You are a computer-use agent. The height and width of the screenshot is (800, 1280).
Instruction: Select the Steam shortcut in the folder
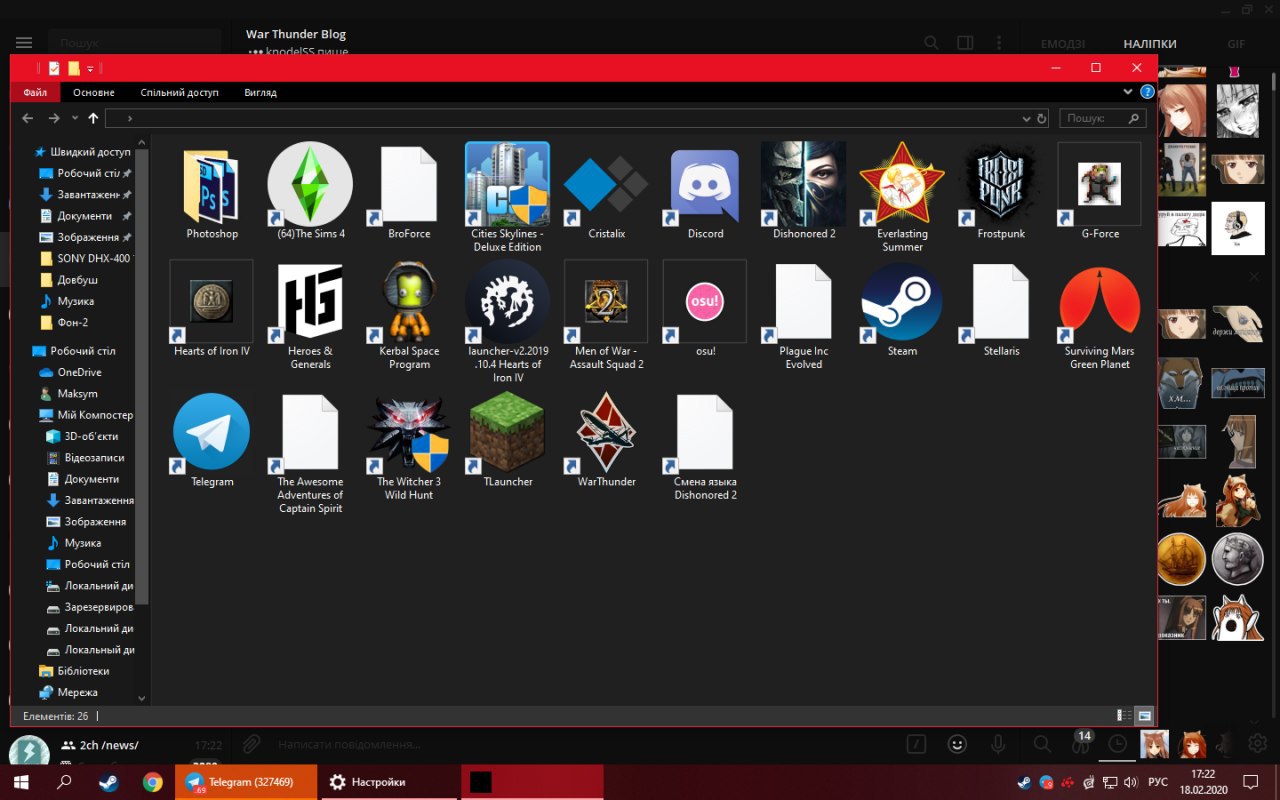pyautogui.click(x=902, y=309)
